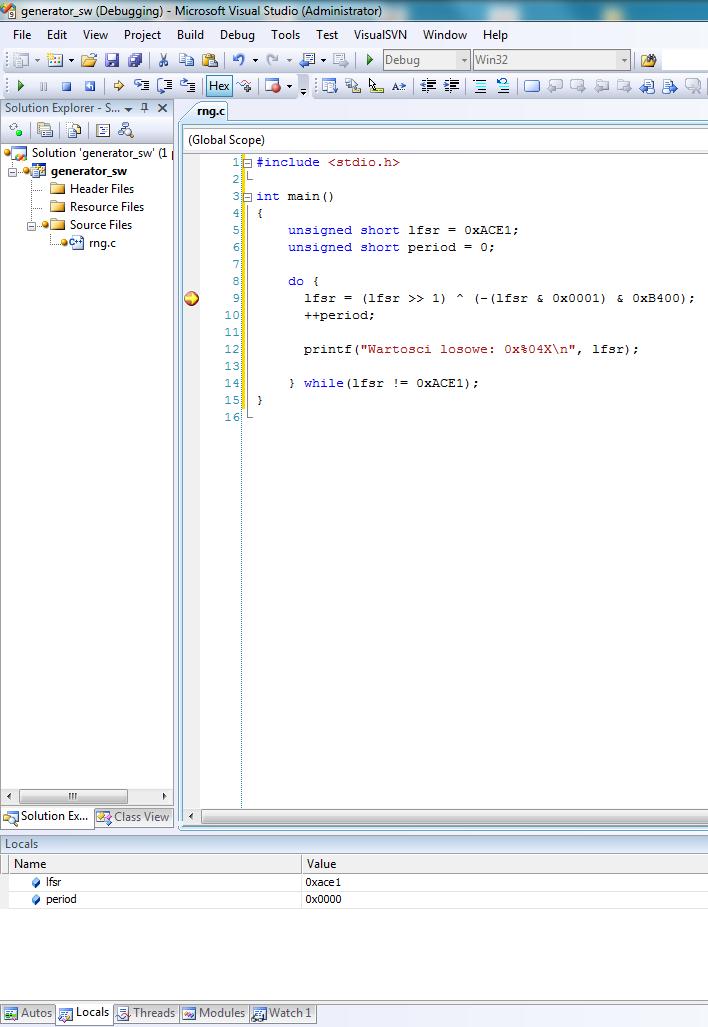Open the Debug configuration dropdown

point(464,60)
